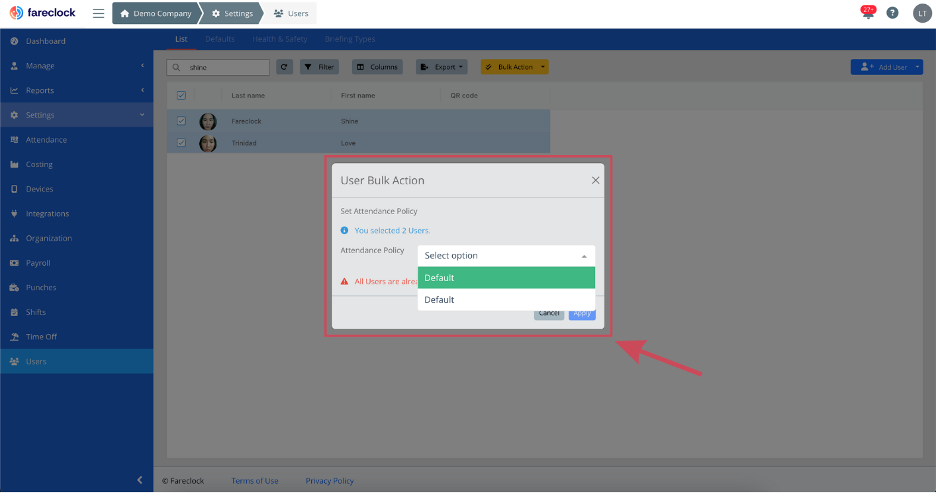Collapse the sidebar with the bottom chevron
The image size is (936, 496).
[x=140, y=480]
